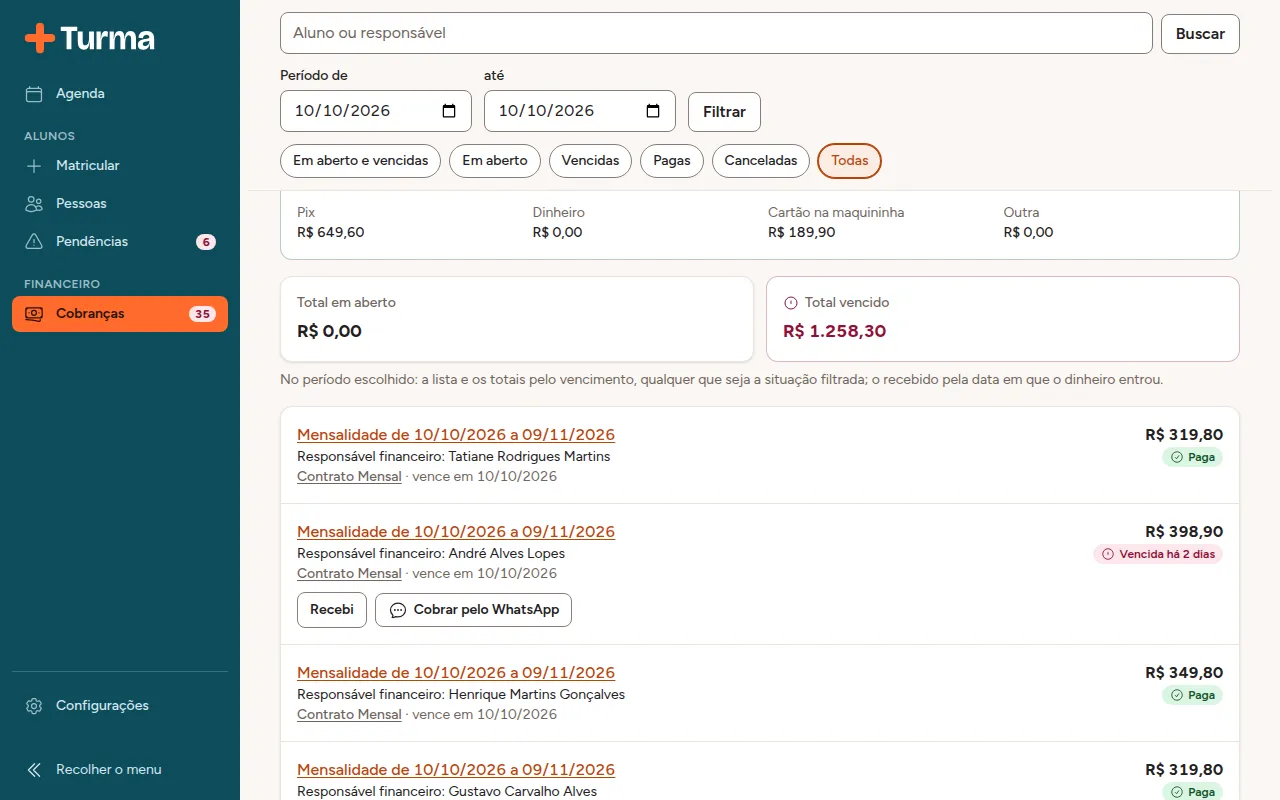
Task: Open Contrato Mensal link for Henrique
Action: click(x=349, y=715)
